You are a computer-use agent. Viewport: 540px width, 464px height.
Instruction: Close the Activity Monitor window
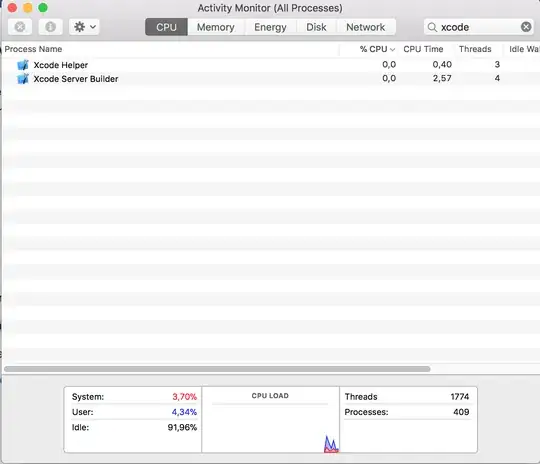pos(12,8)
